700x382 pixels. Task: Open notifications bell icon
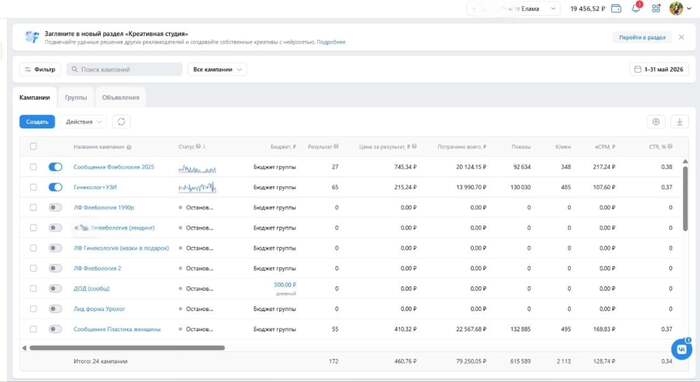[x=636, y=8]
